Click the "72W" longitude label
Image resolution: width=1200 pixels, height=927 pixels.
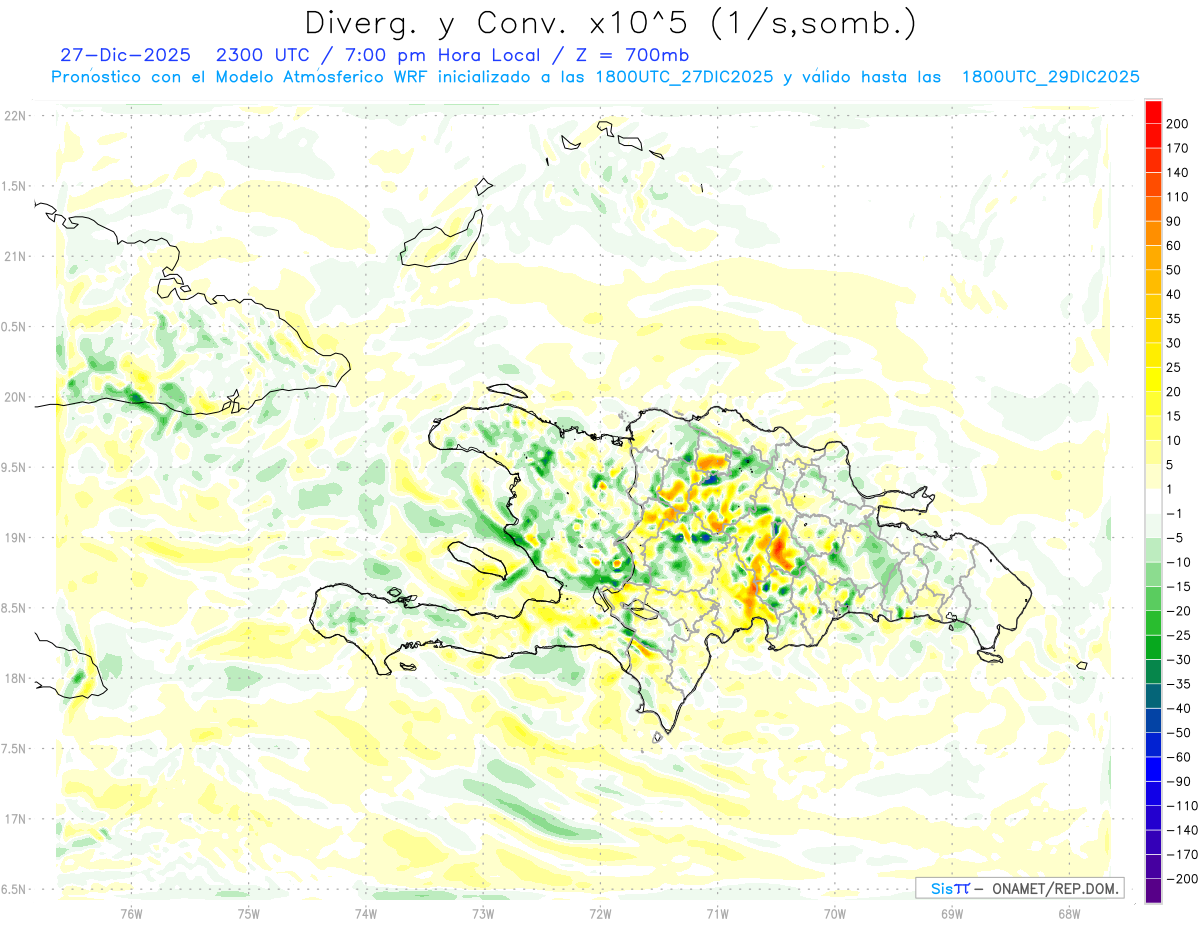coord(600,913)
